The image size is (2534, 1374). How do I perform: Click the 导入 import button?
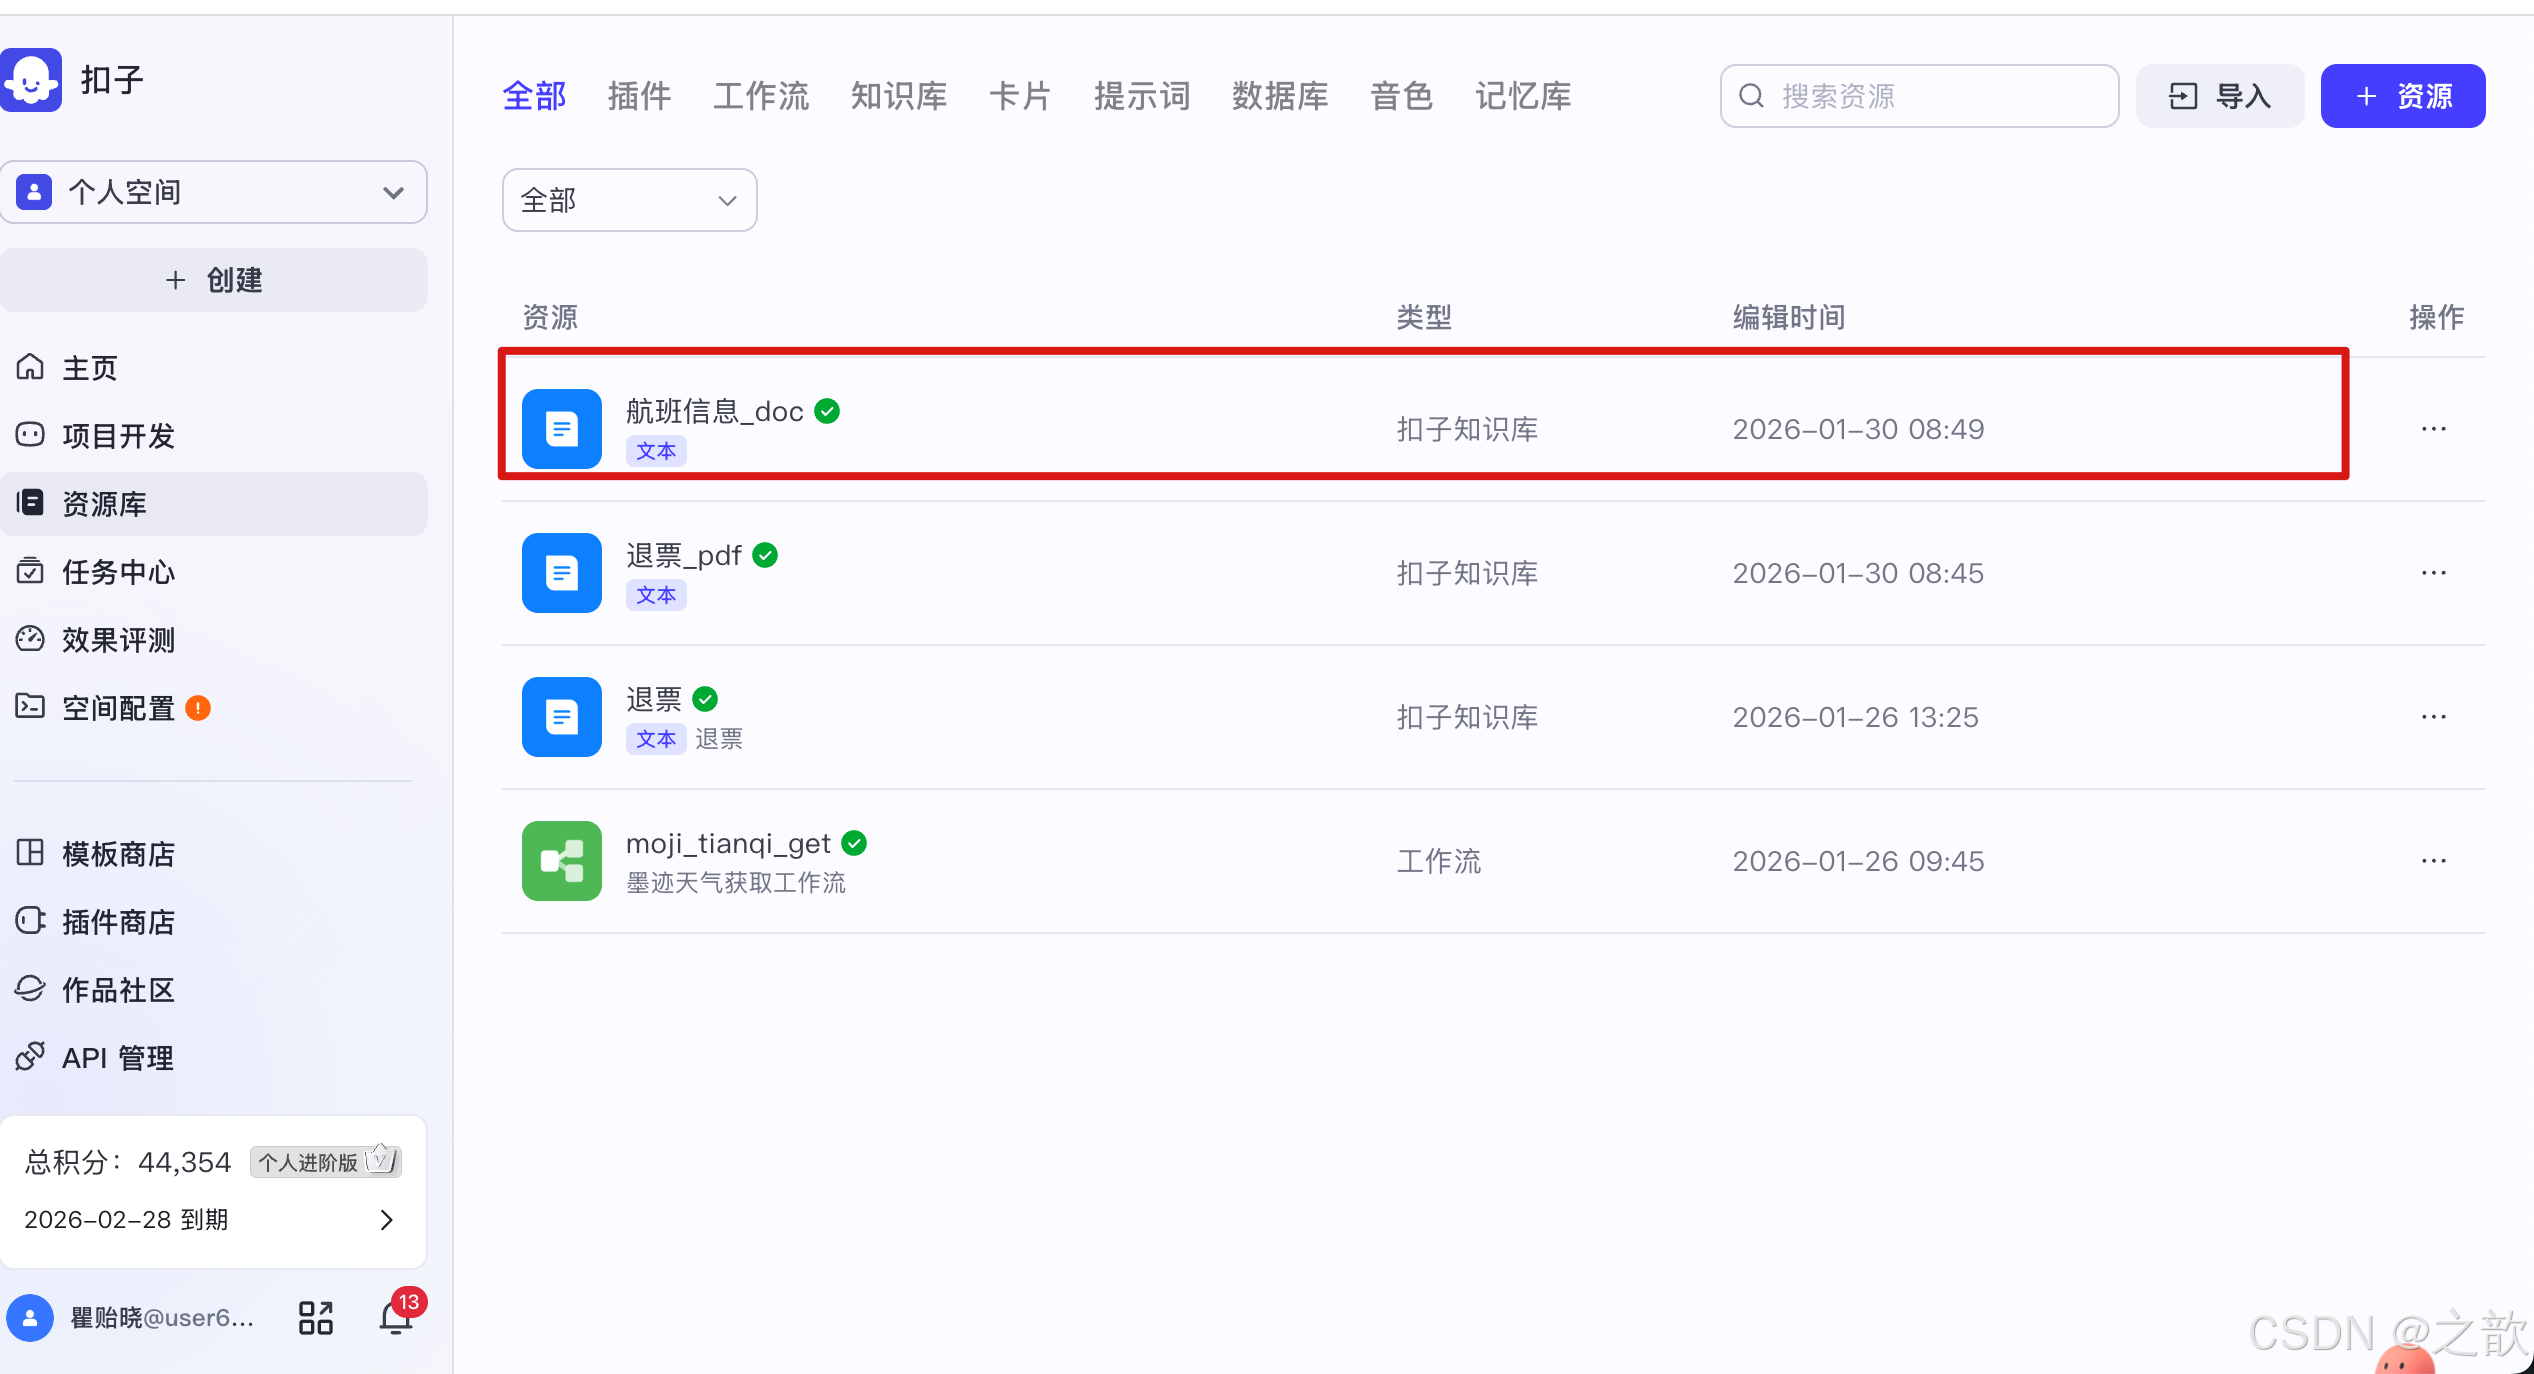[2219, 96]
